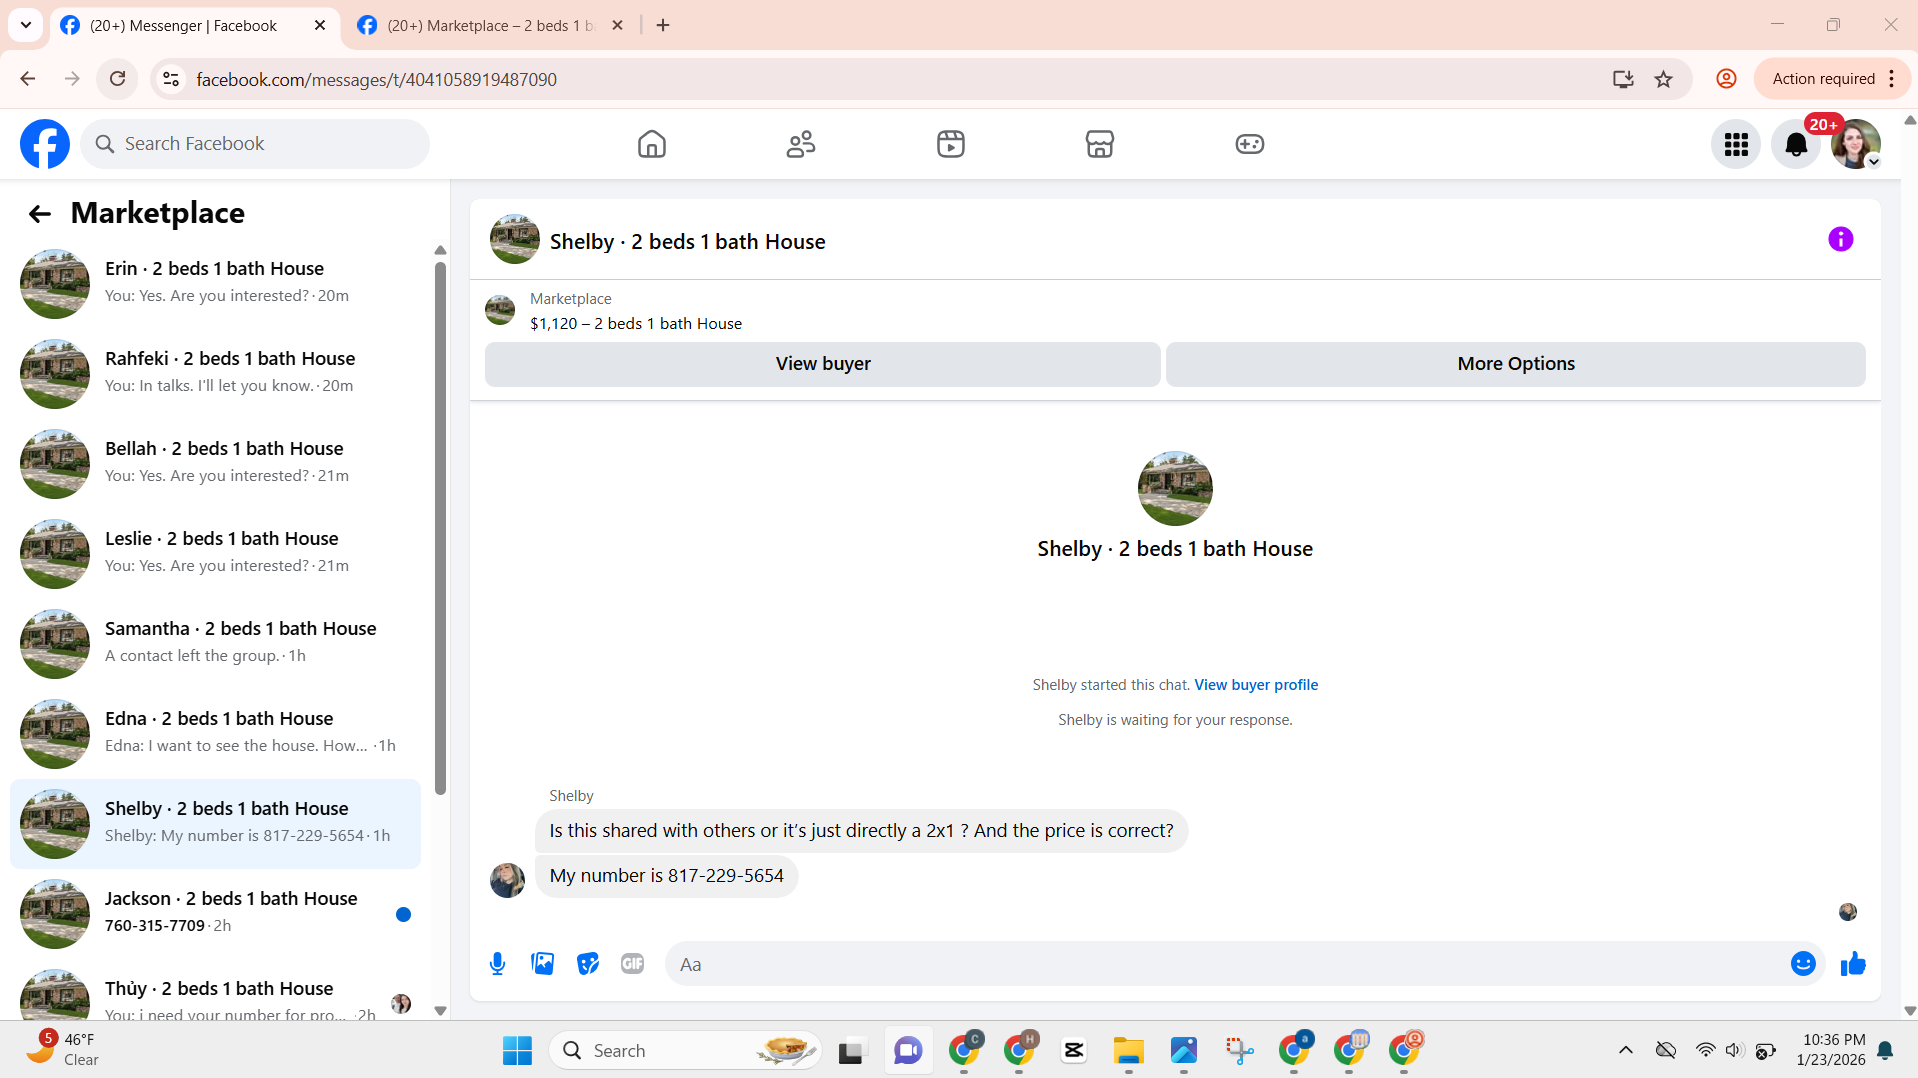
Task: Open Windows Start menu
Action: pos(517,1051)
